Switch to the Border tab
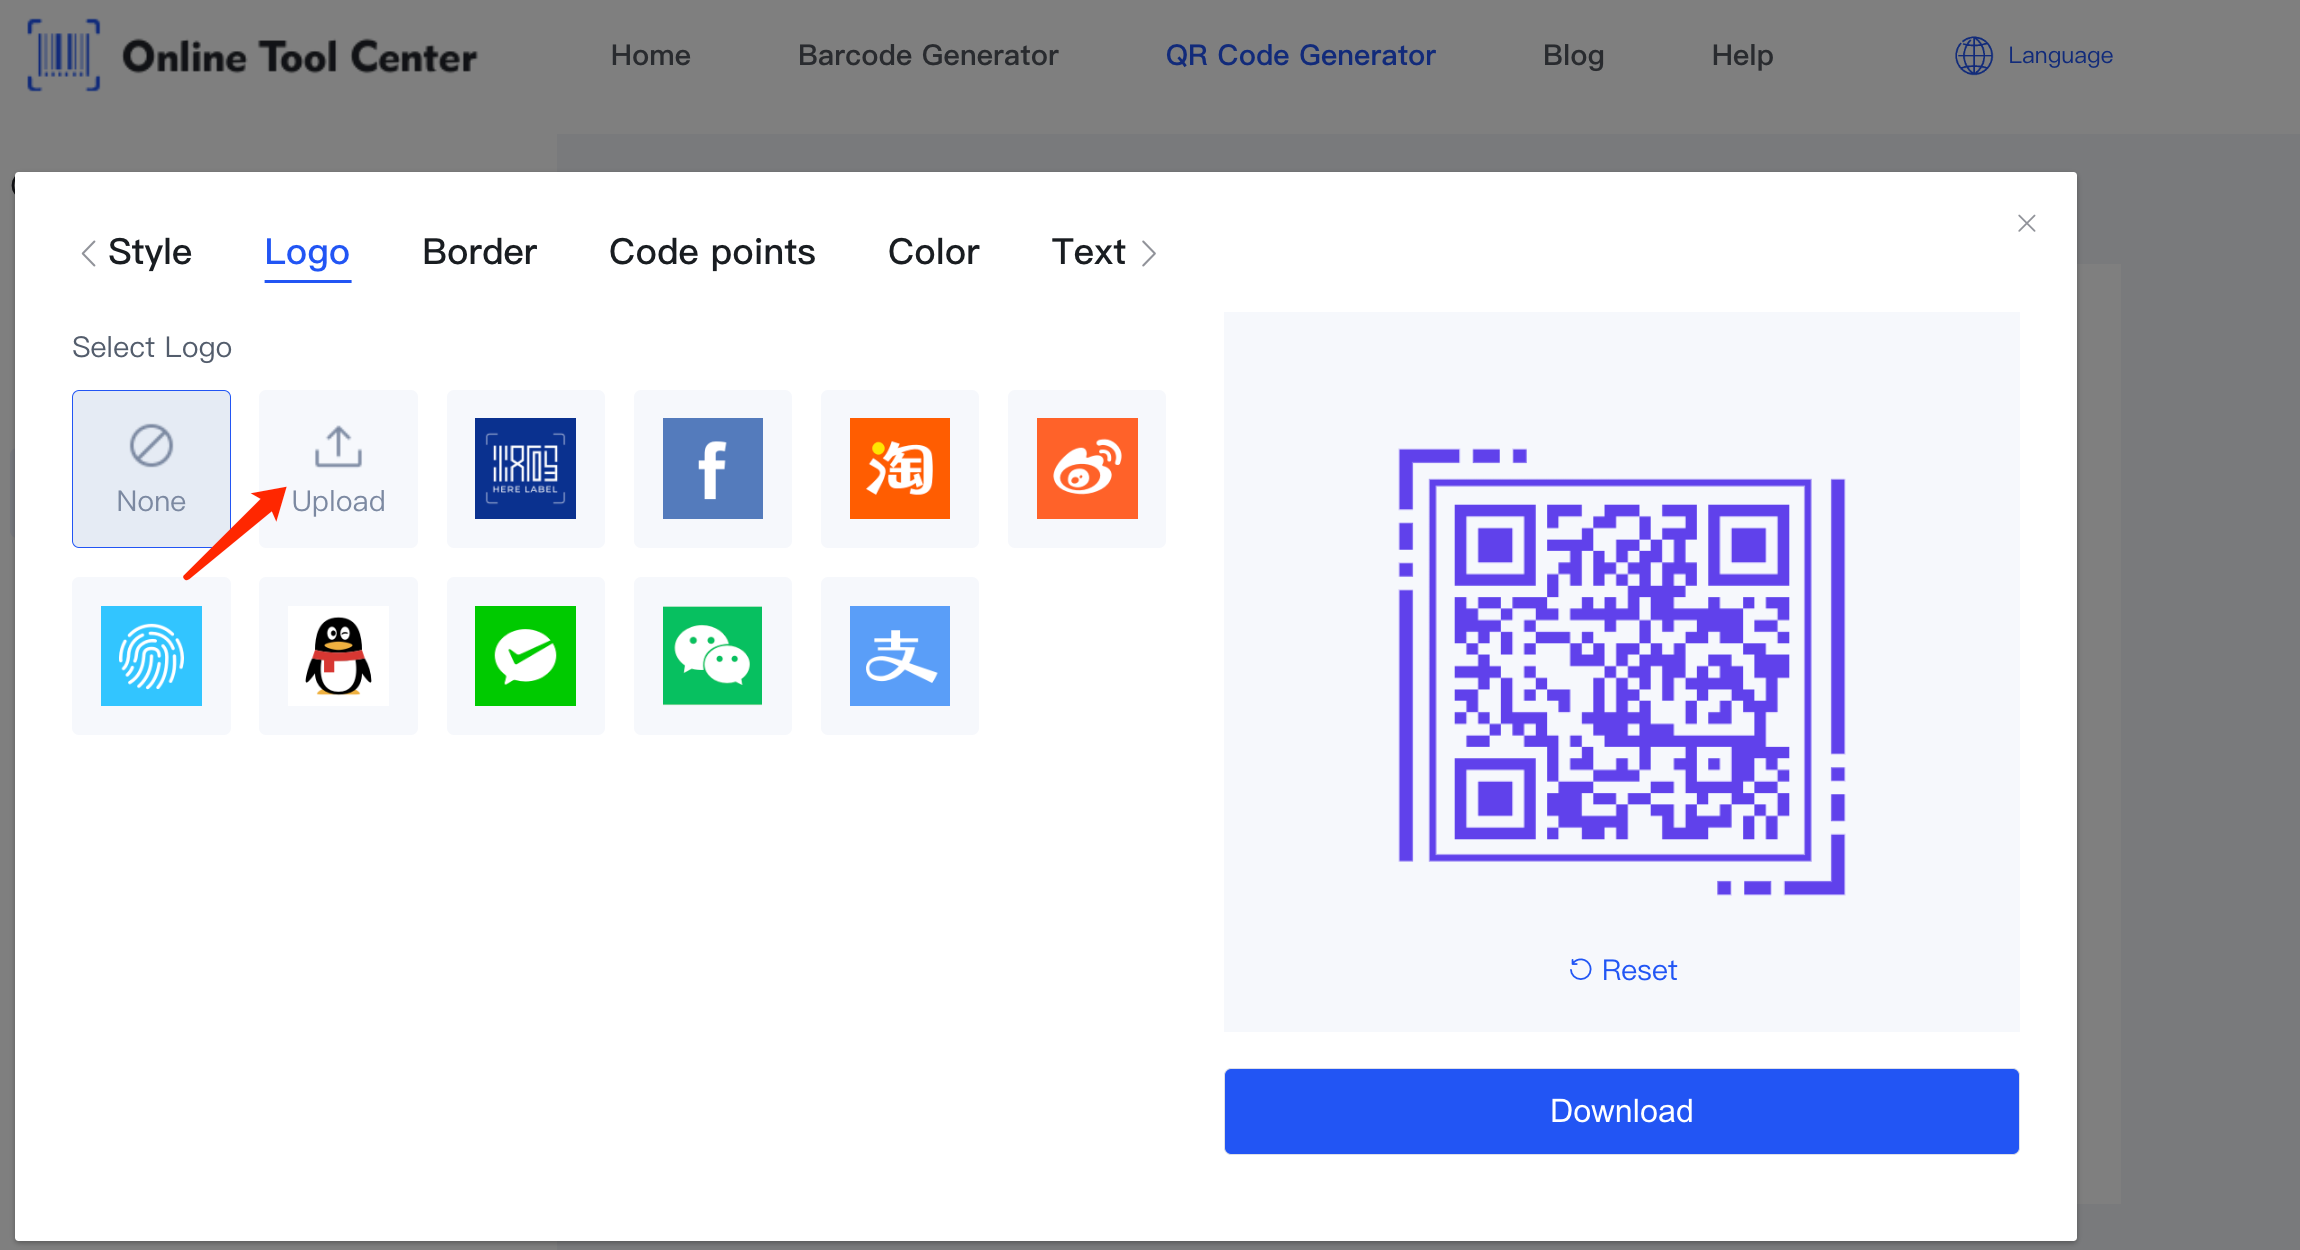Screen dimensions: 2300x1250 click(478, 252)
